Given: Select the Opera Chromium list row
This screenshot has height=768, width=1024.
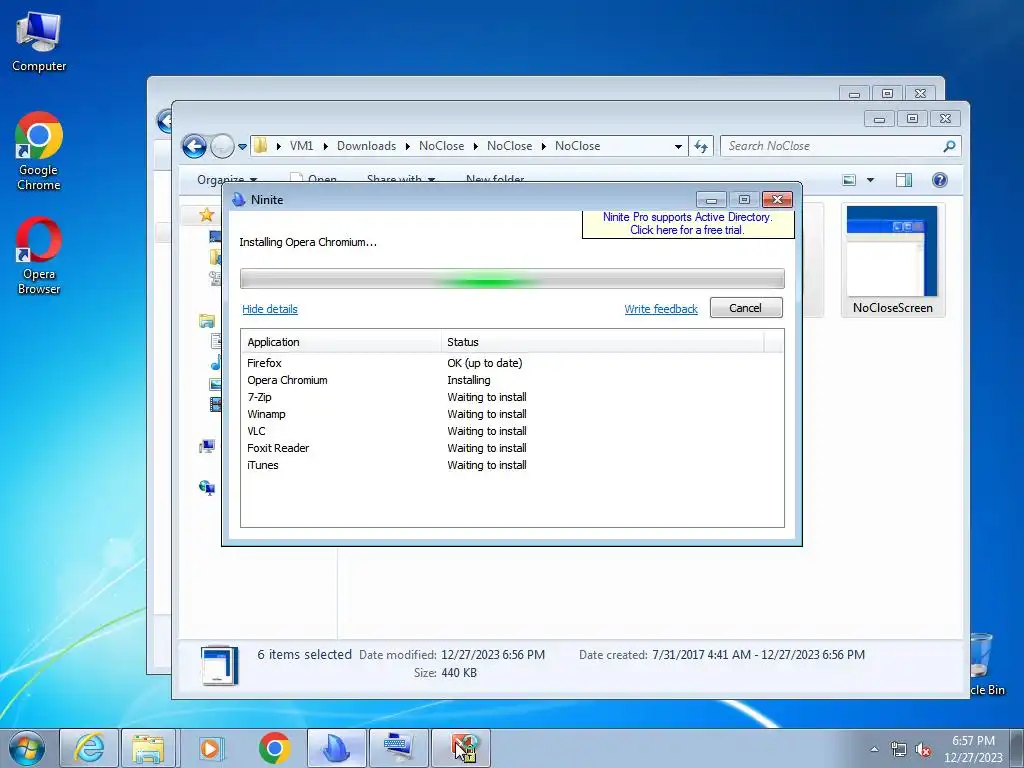Looking at the screenshot, I should pos(512,380).
